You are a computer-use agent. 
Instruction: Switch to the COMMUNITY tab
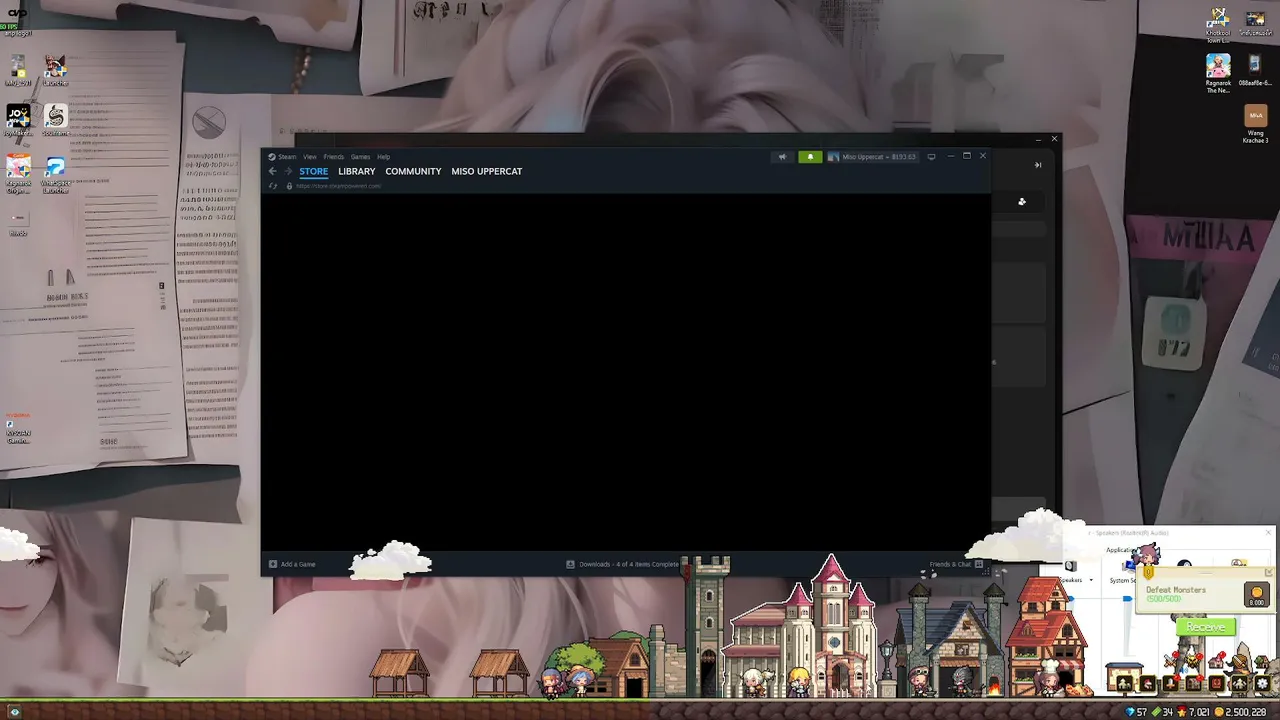[413, 171]
